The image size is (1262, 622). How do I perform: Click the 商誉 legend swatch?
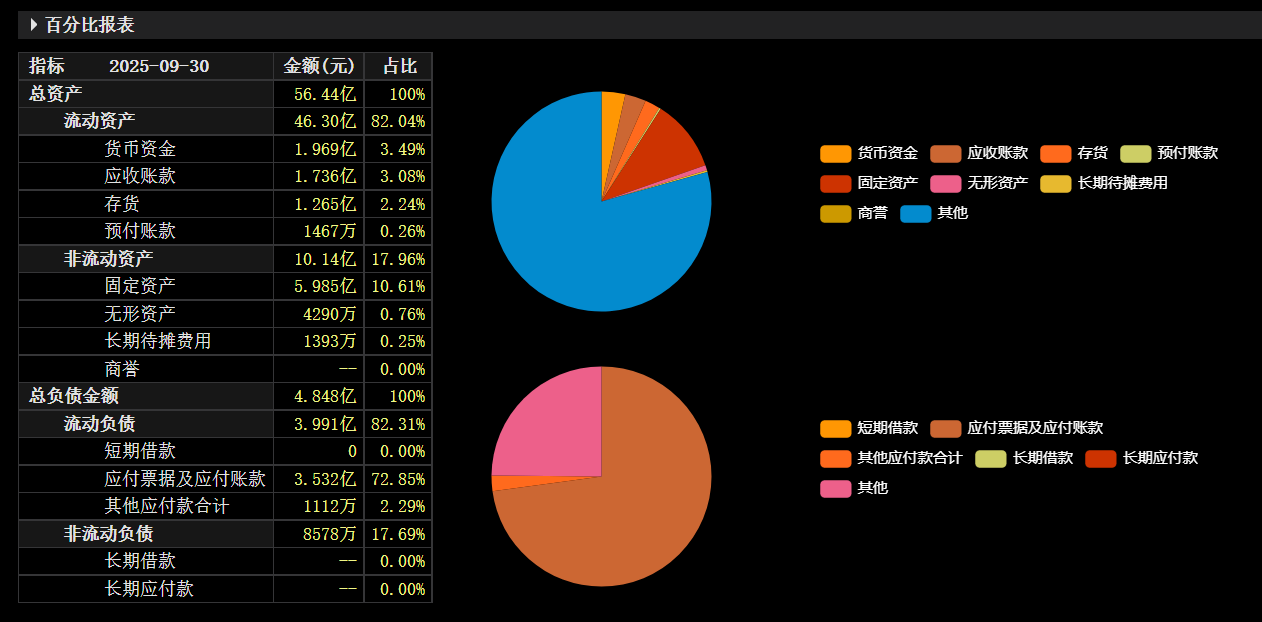pos(836,213)
